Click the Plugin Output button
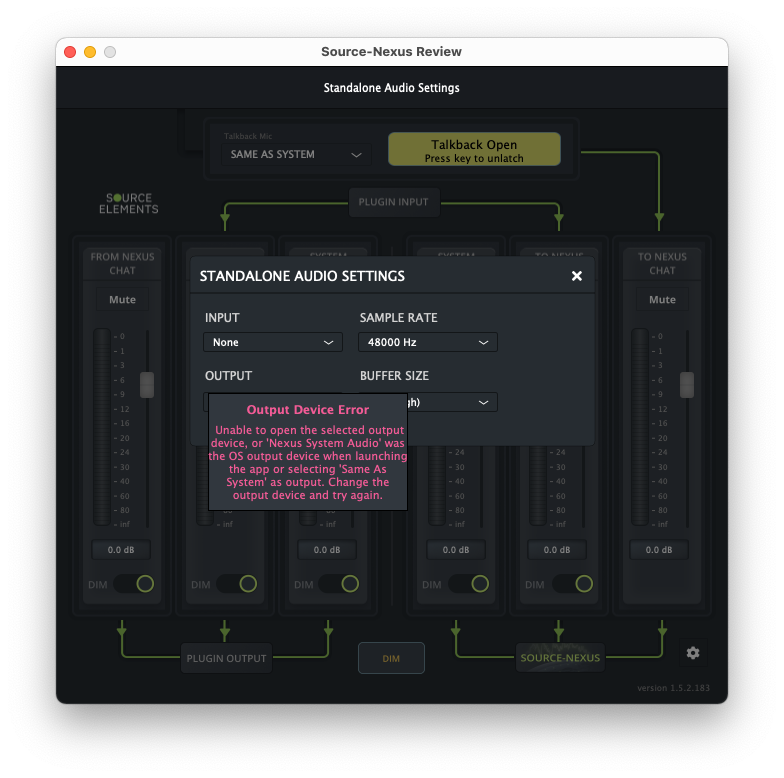784x778 pixels. click(227, 658)
